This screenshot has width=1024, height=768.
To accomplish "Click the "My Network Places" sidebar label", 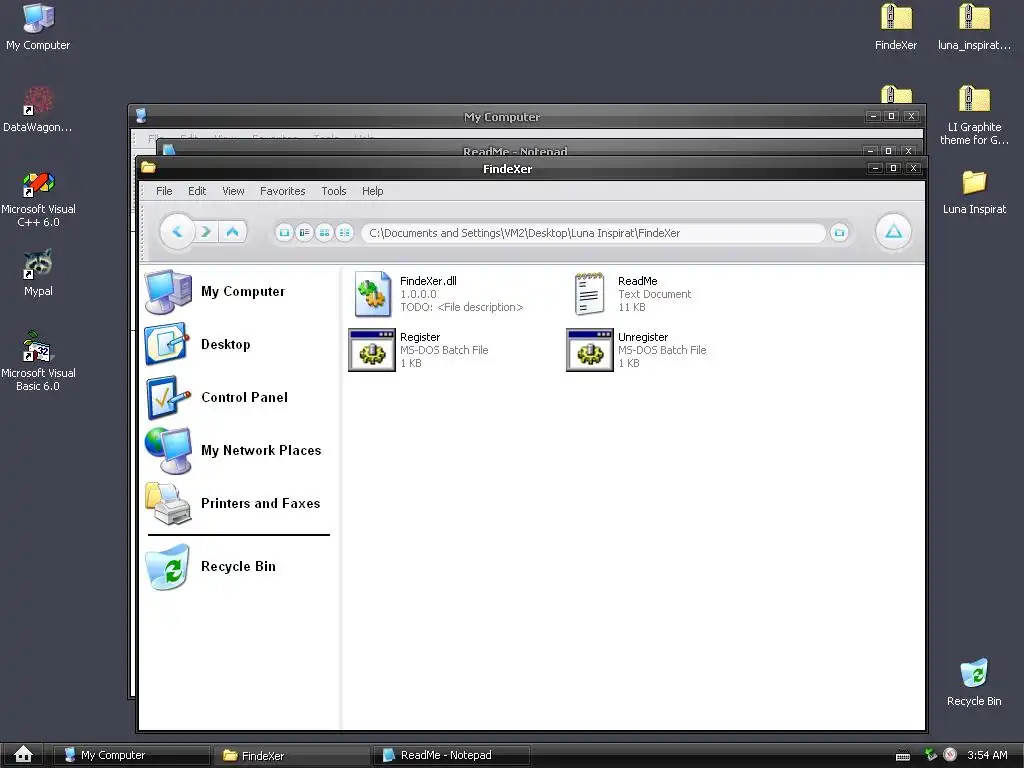I will coord(261,450).
